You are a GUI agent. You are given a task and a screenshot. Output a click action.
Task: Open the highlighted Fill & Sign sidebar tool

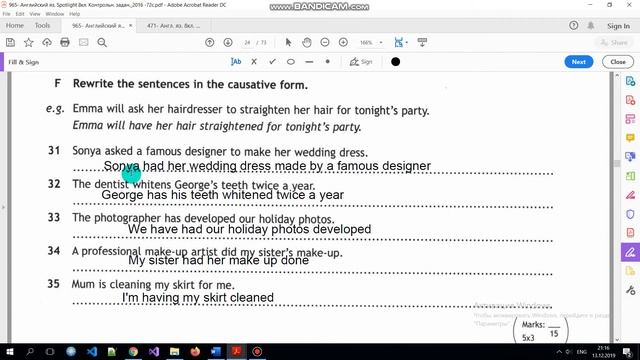click(x=630, y=252)
